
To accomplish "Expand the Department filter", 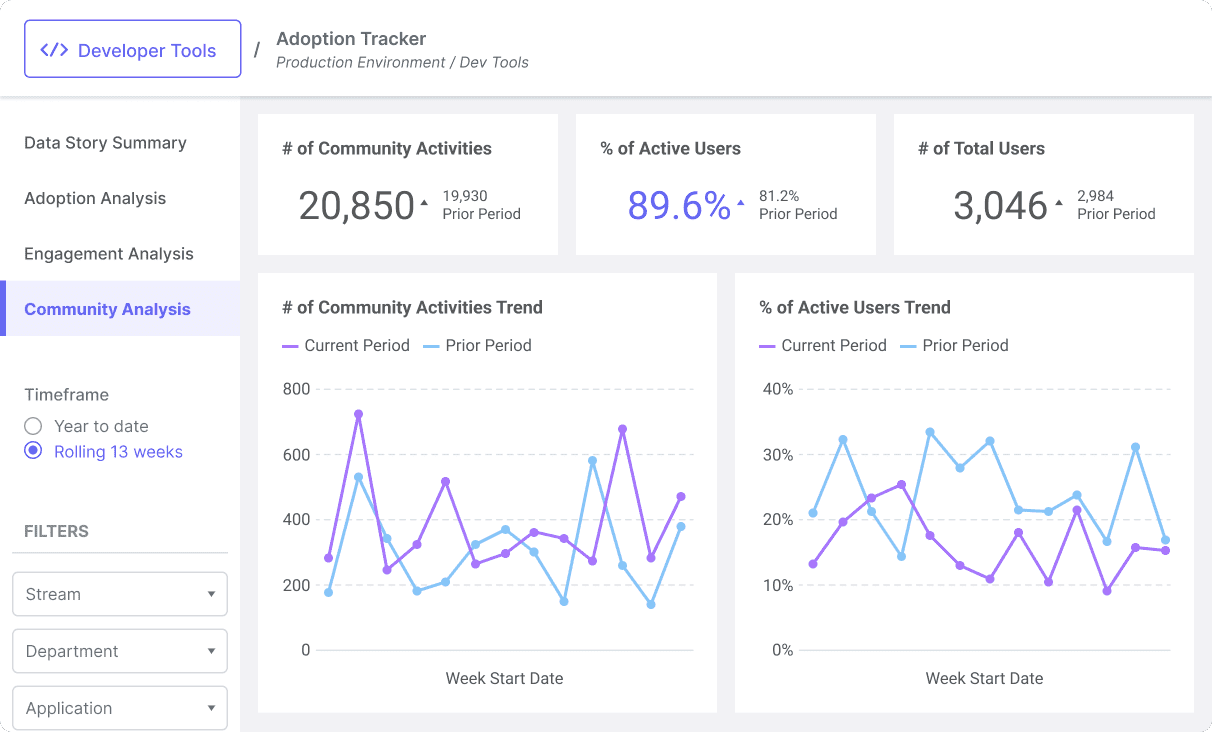I will [119, 650].
